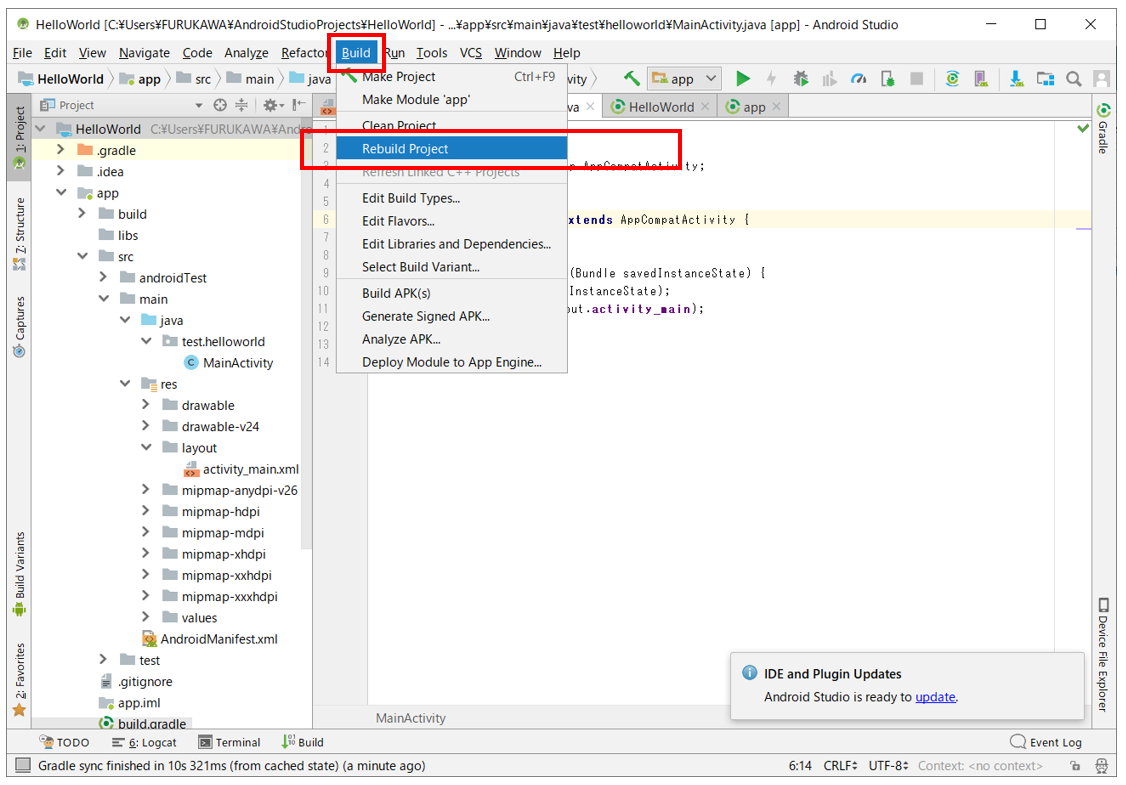
Task: Toggle the Favorites side panel
Action: [19, 679]
